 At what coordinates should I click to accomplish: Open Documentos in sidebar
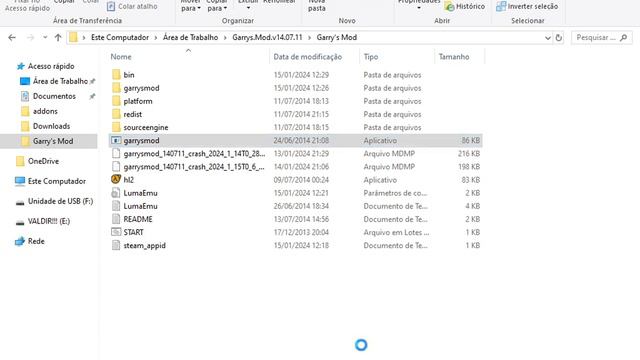[x=54, y=96]
